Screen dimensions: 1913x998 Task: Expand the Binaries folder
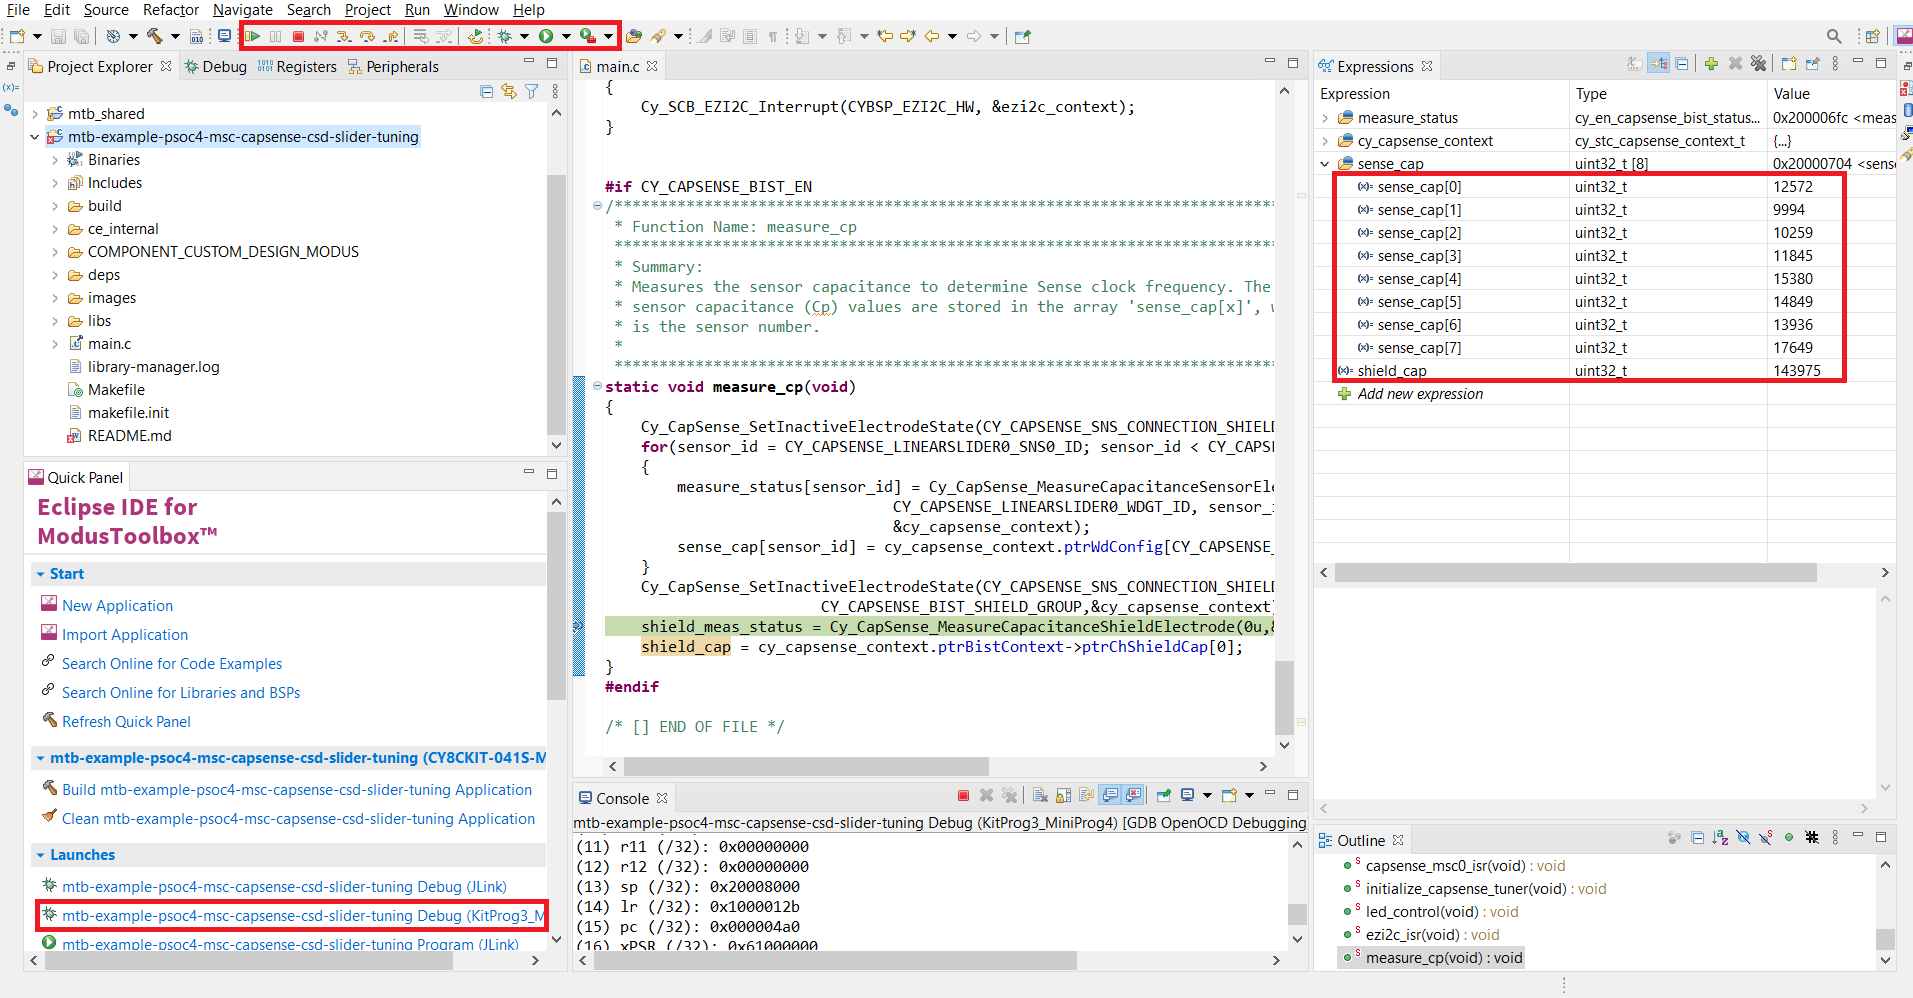[55, 160]
